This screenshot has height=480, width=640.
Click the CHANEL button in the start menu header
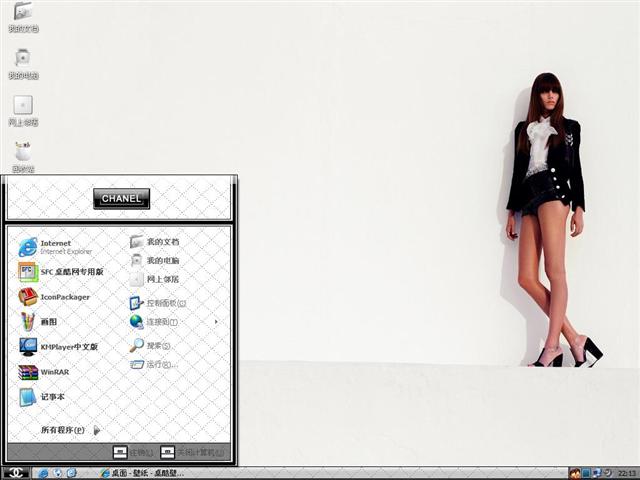[122, 199]
